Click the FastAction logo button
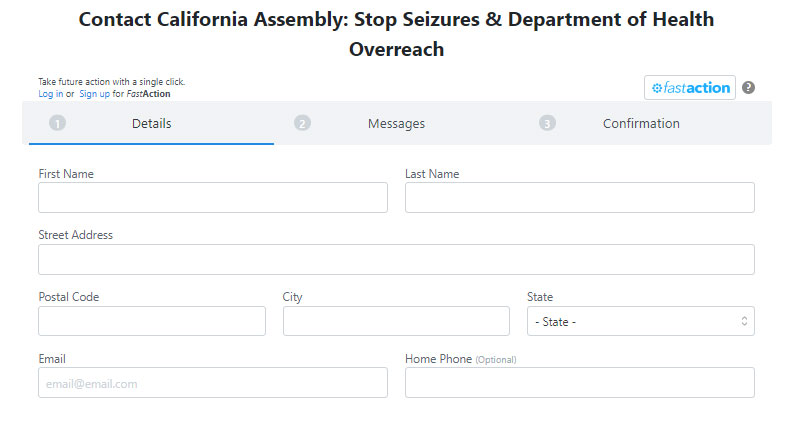The width and height of the screenshot is (808, 442). (x=690, y=88)
